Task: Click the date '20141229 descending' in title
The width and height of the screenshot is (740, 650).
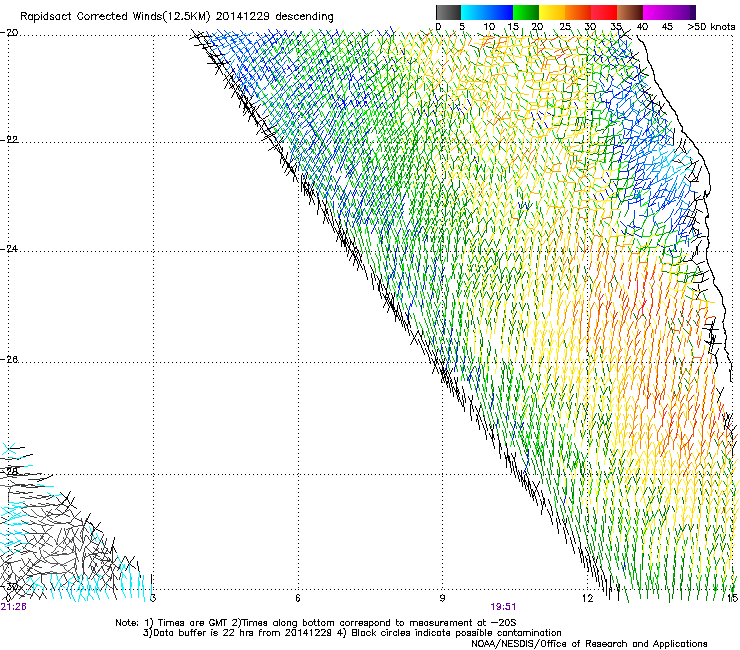Action: coord(275,17)
